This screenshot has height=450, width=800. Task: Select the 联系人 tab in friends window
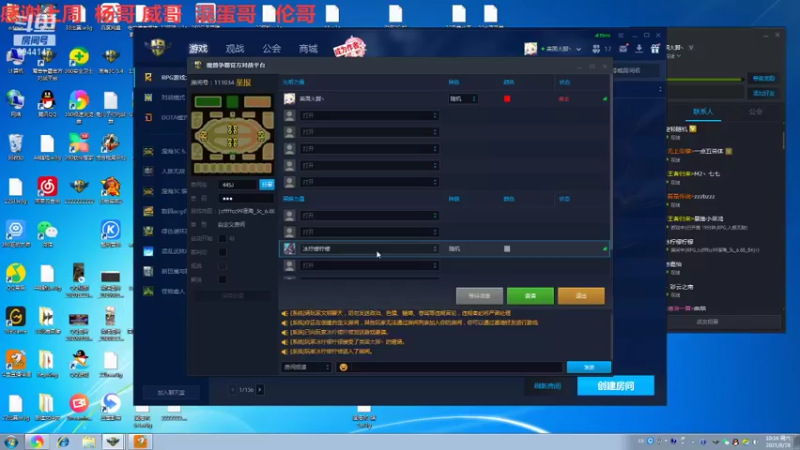(x=703, y=111)
